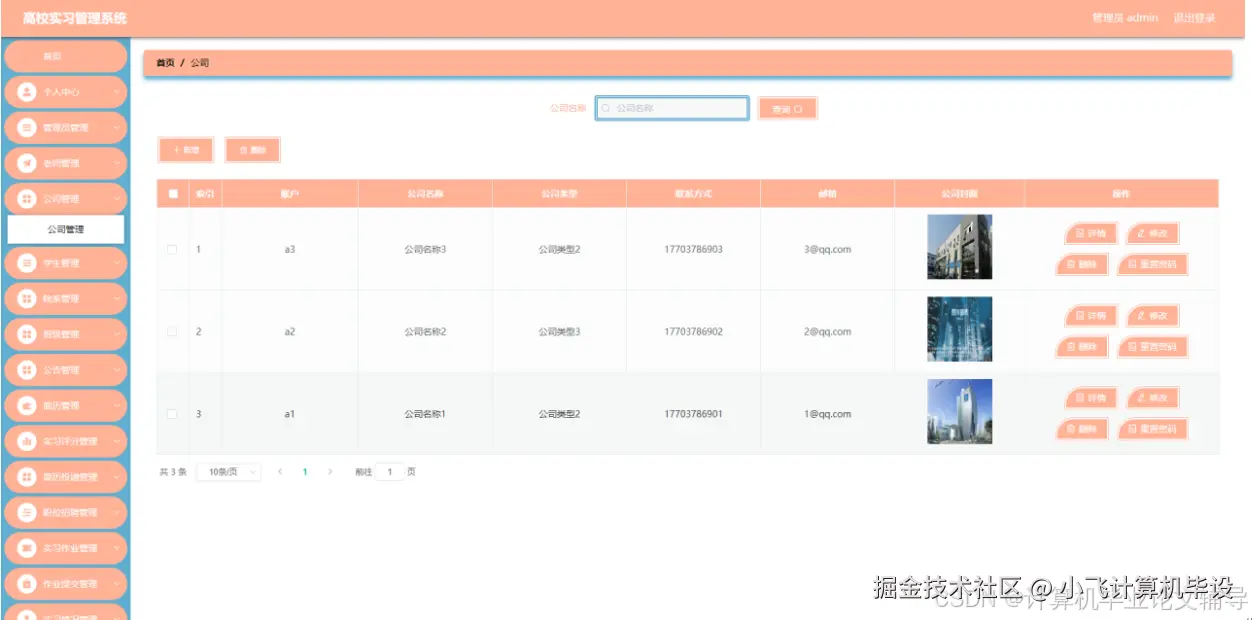
Task: Click the briefcase icon beside 简历管理
Action: [x=27, y=406]
